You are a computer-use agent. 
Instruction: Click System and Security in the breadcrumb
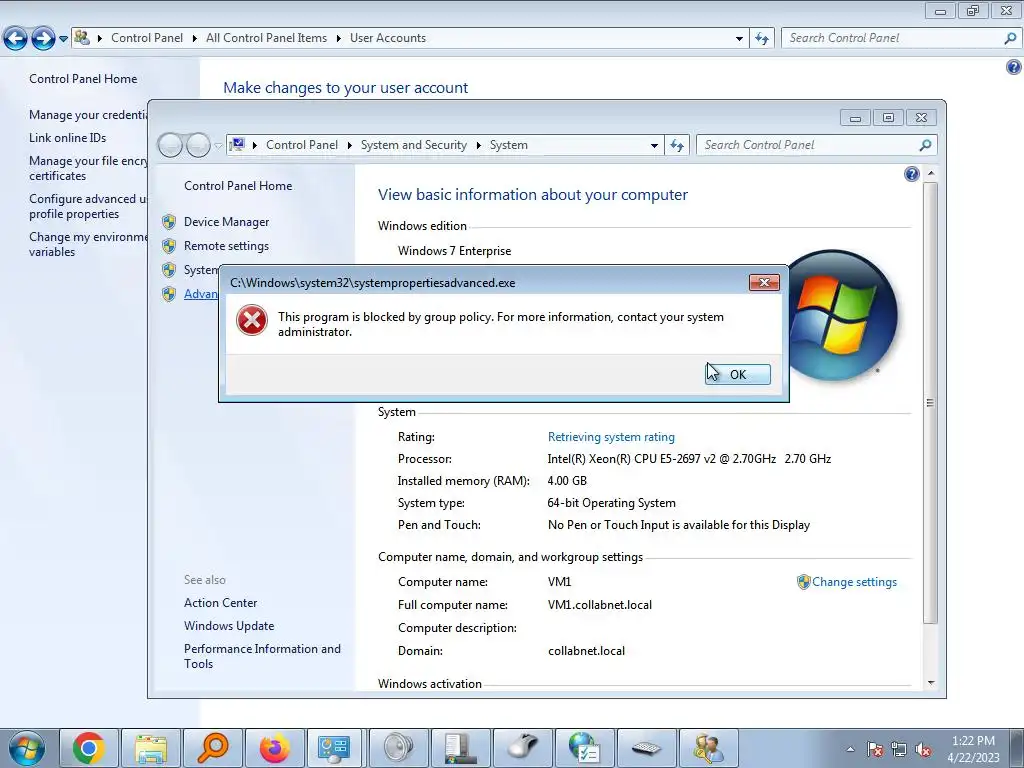413,145
